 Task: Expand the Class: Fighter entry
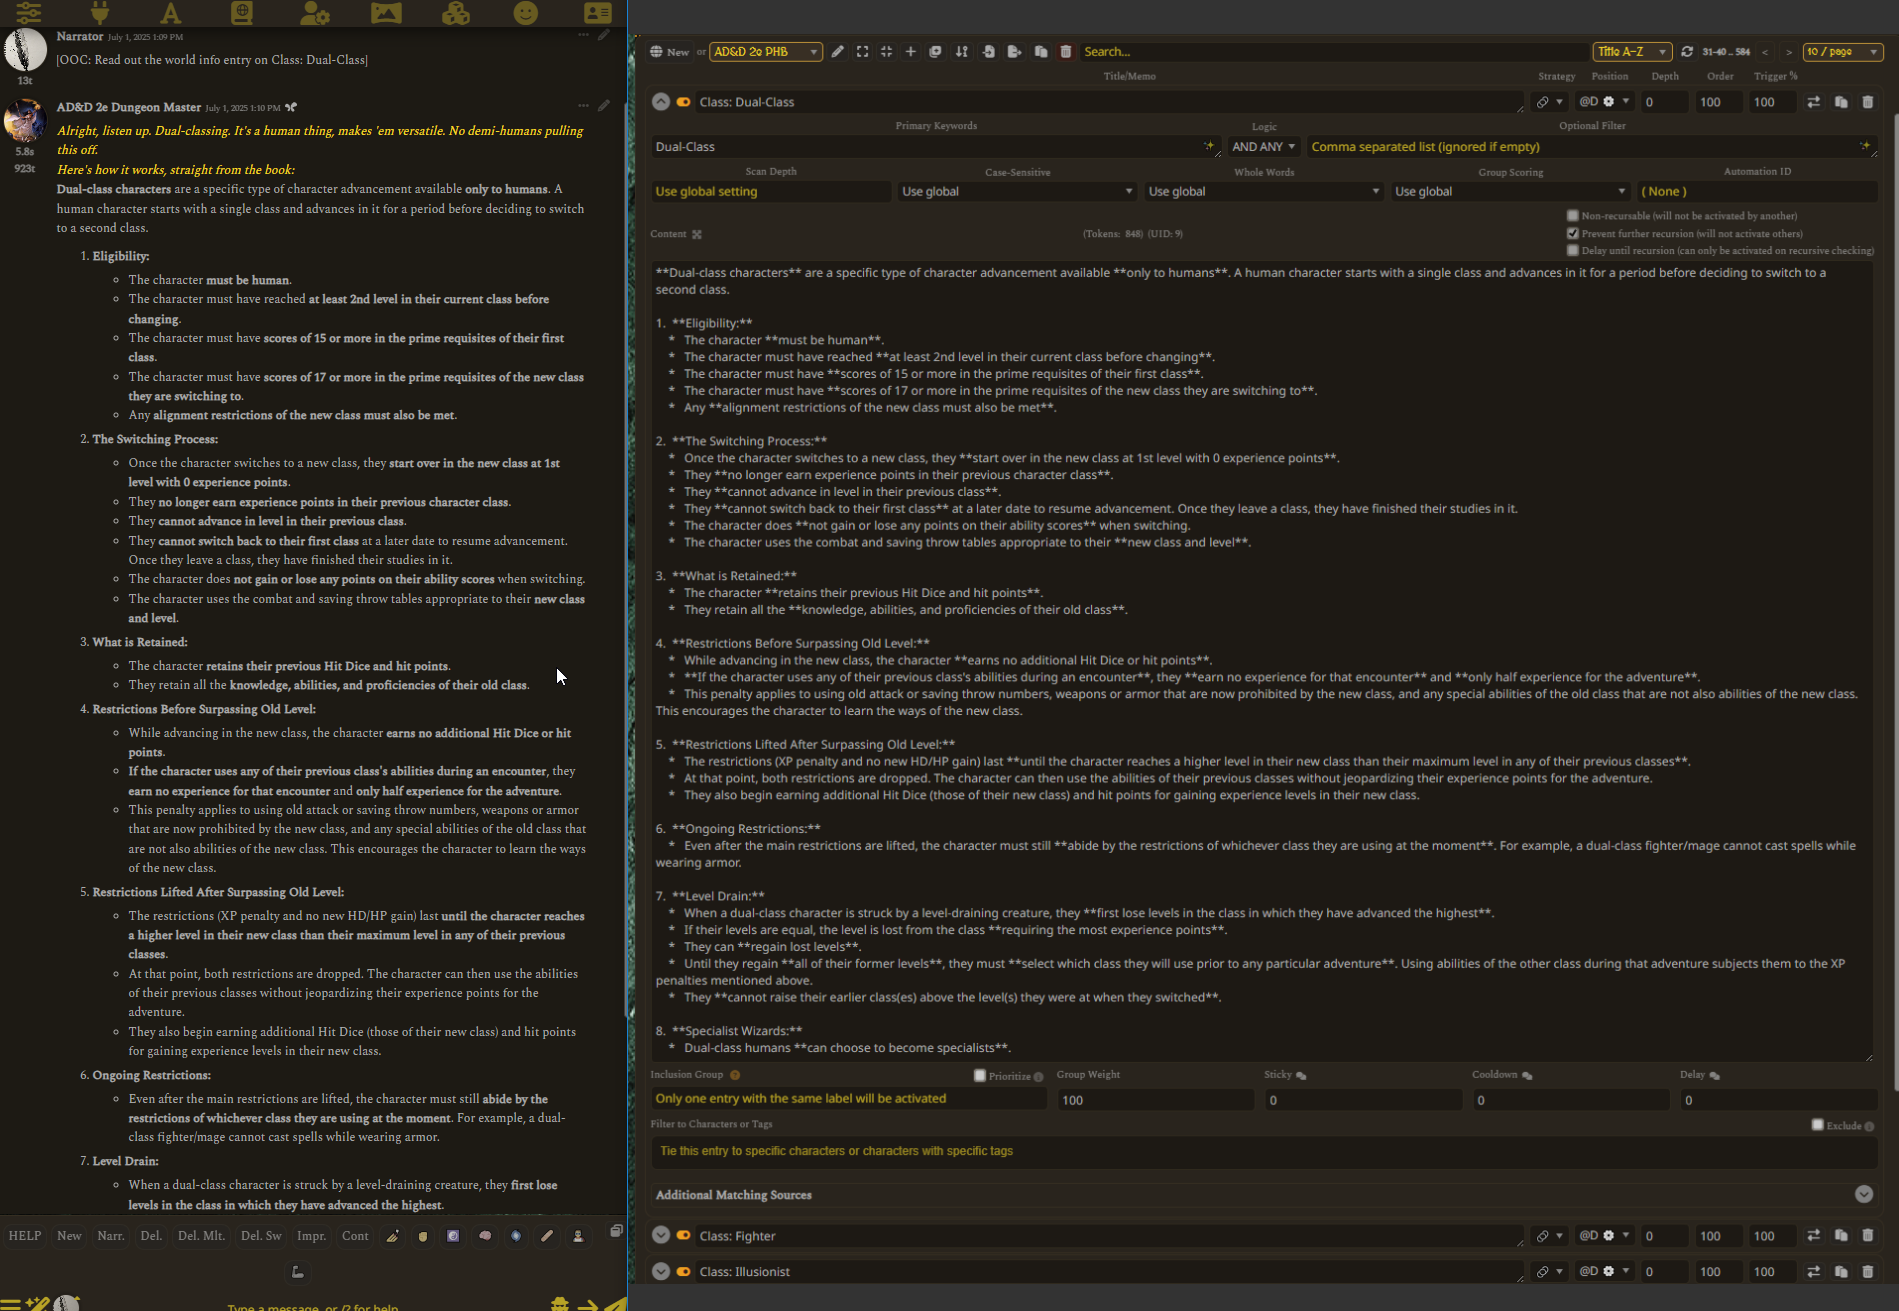coord(660,1236)
